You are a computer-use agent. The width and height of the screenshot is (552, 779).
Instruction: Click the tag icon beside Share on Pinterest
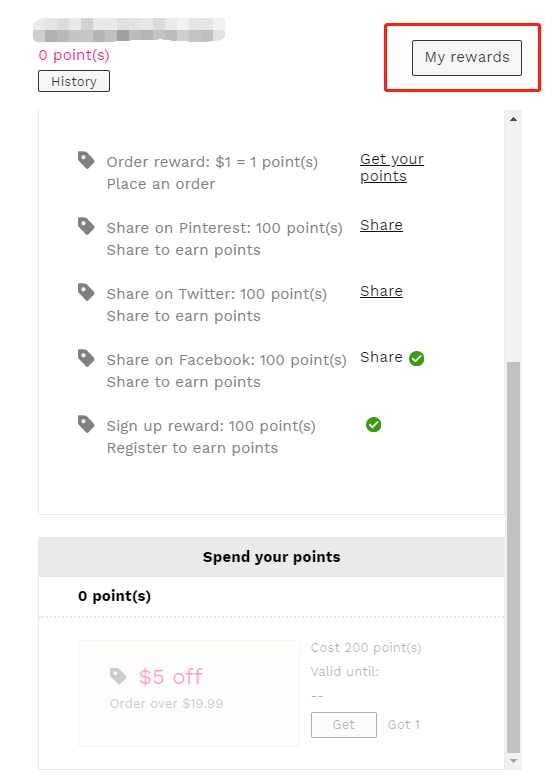point(86,226)
